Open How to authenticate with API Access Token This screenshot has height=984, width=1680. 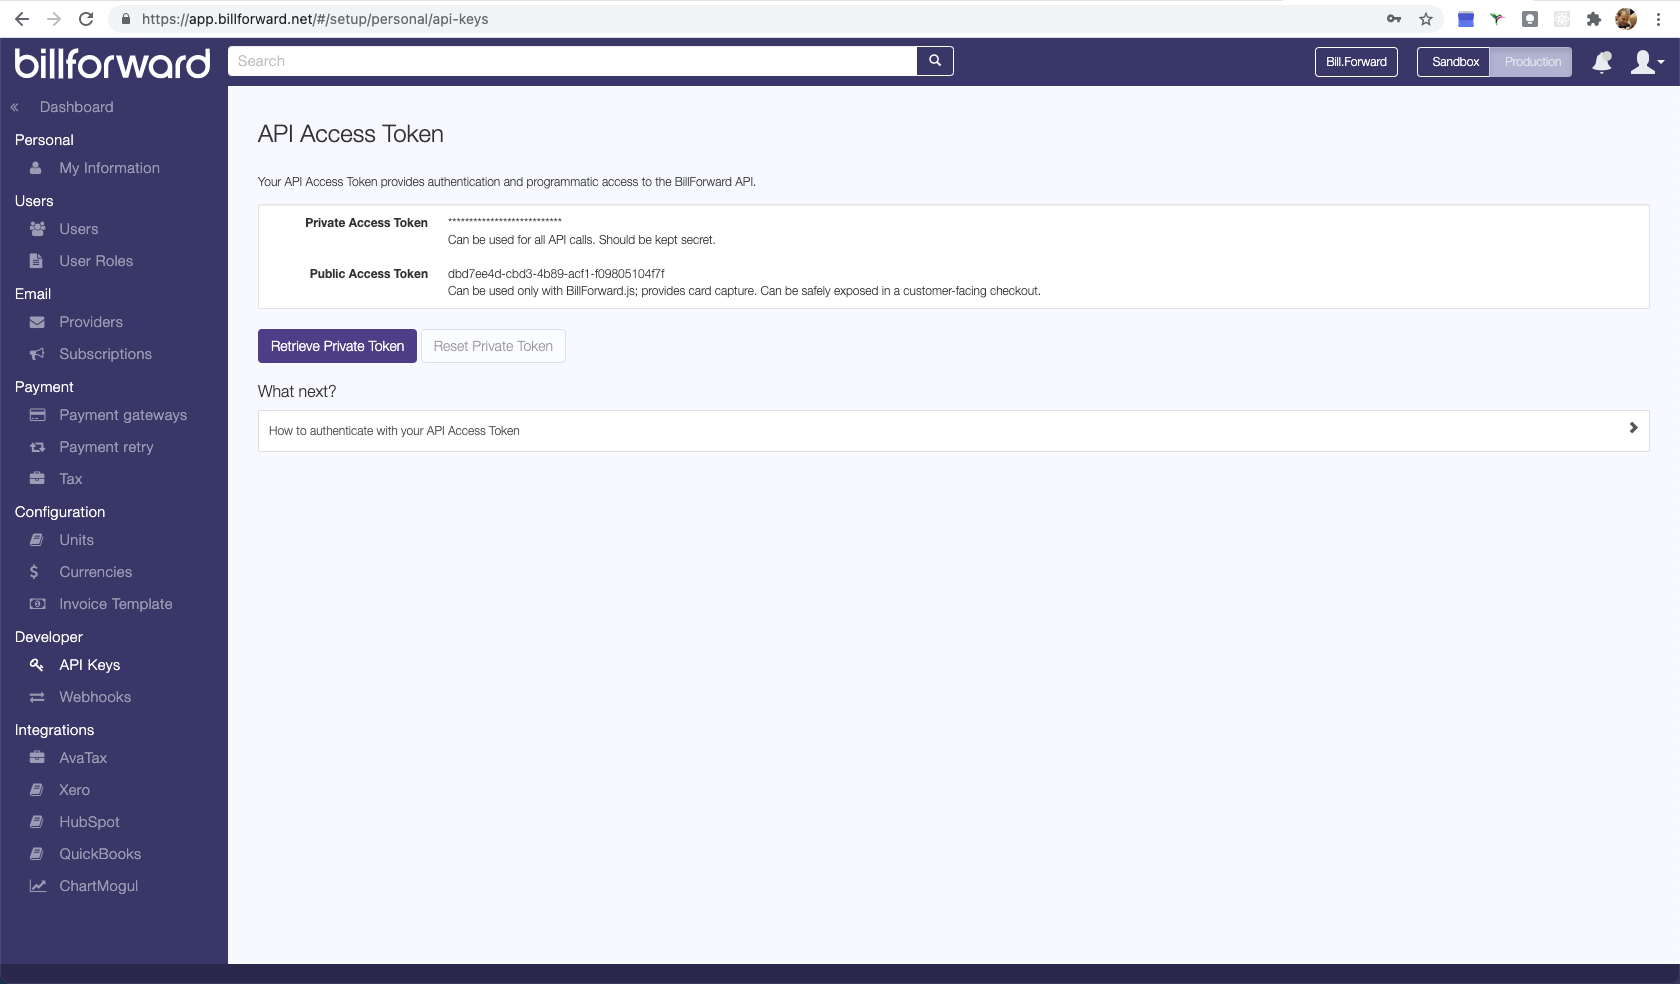[953, 431]
